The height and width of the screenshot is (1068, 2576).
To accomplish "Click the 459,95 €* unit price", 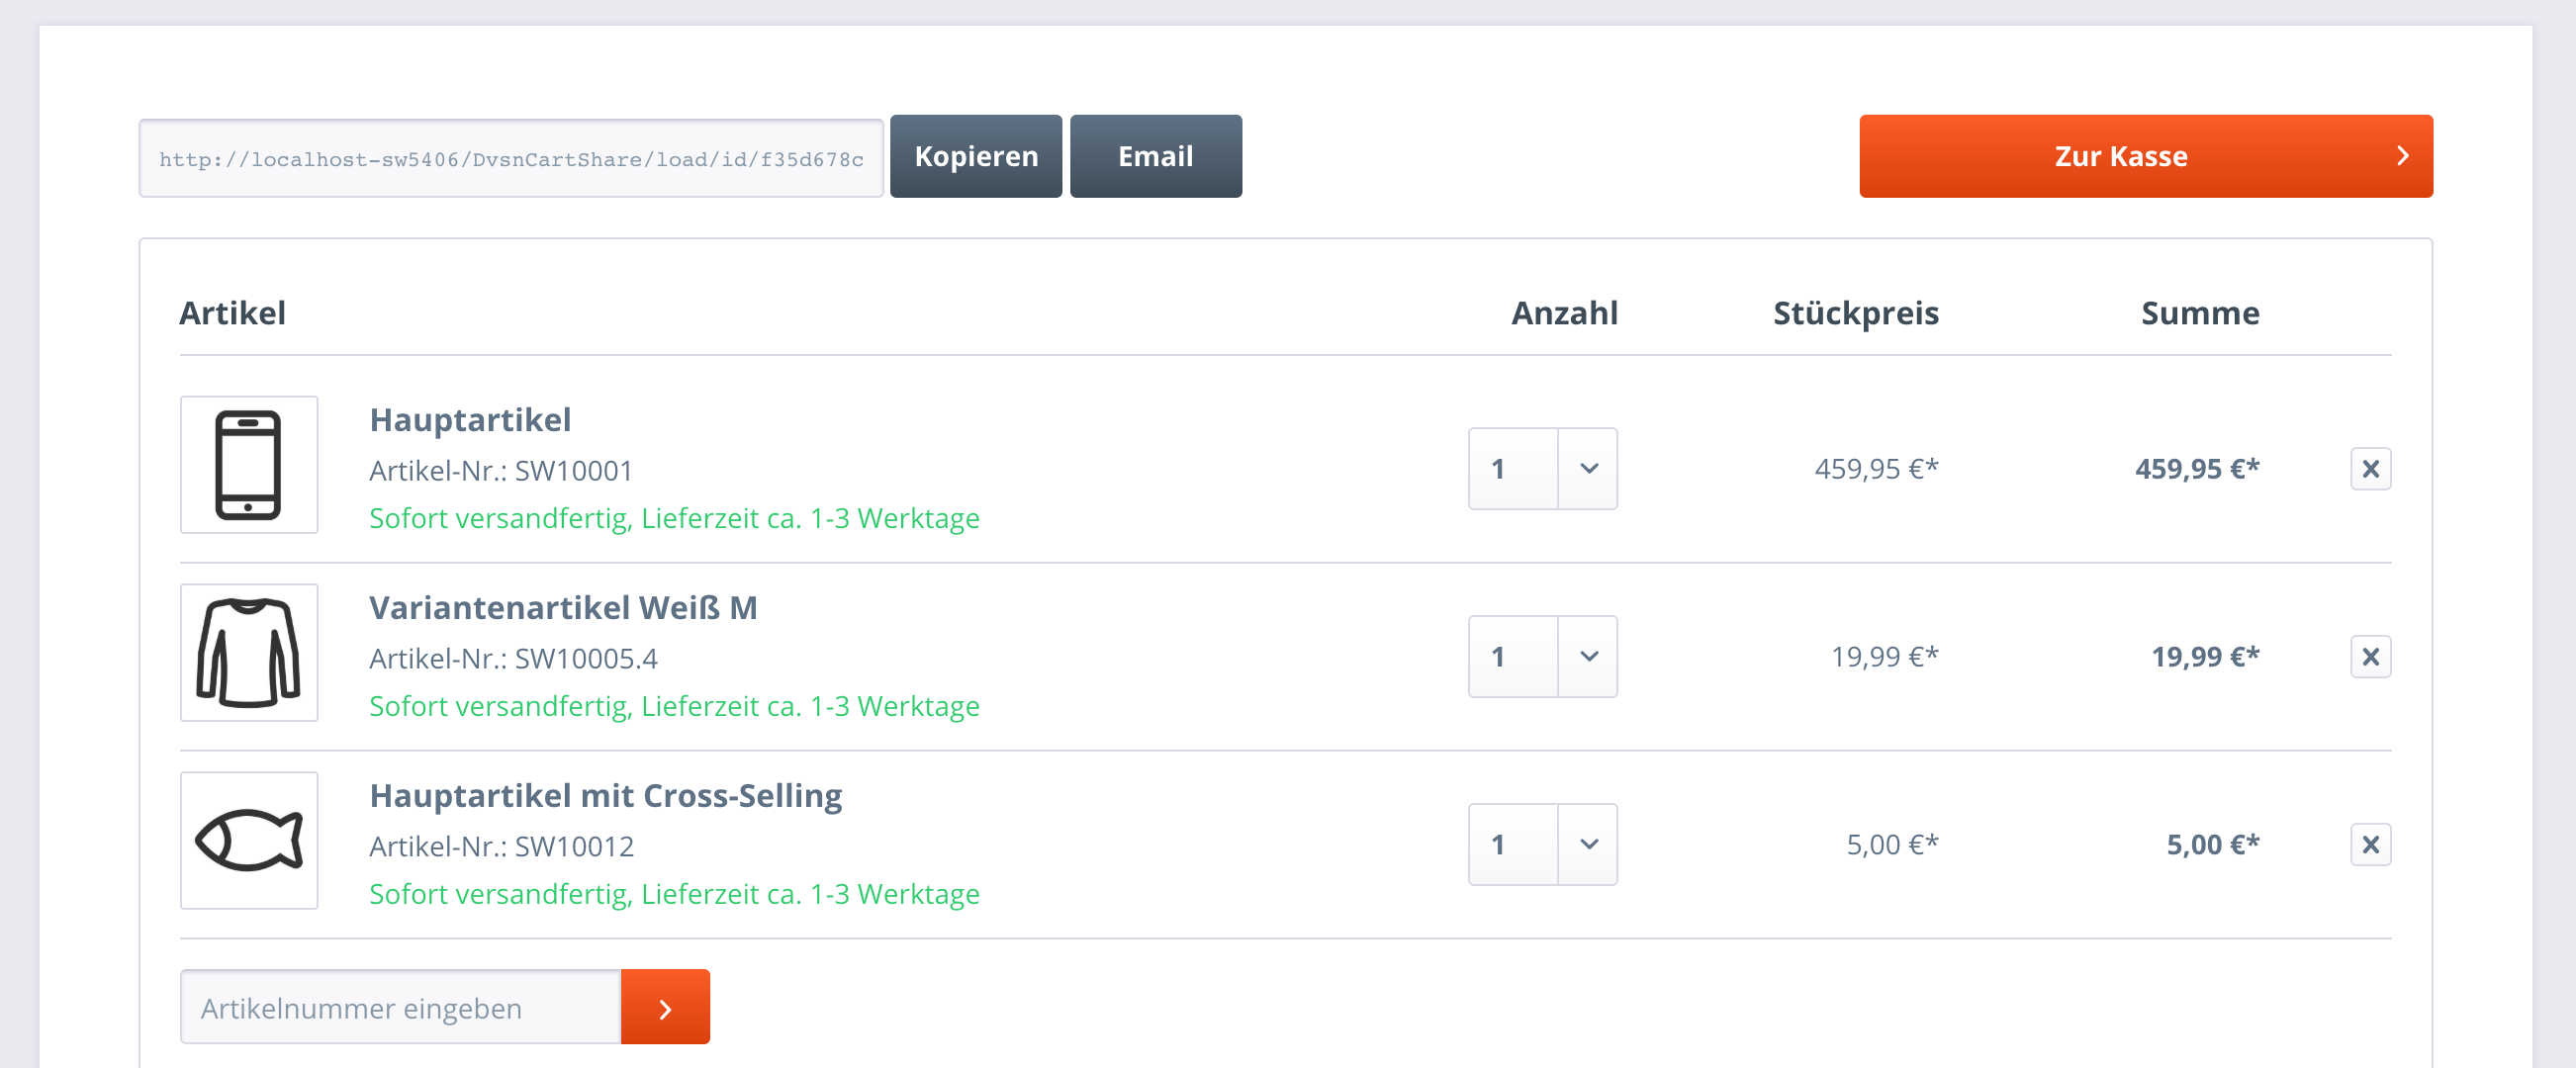I will coord(1876,469).
